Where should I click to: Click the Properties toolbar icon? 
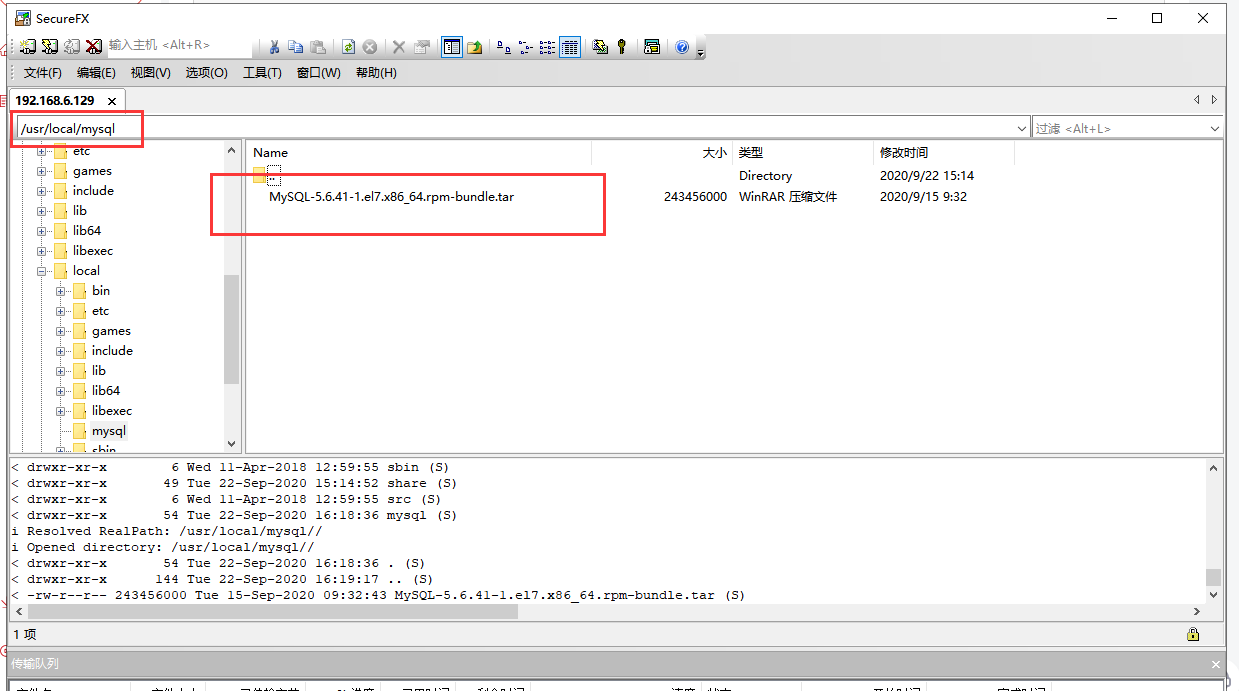point(422,46)
